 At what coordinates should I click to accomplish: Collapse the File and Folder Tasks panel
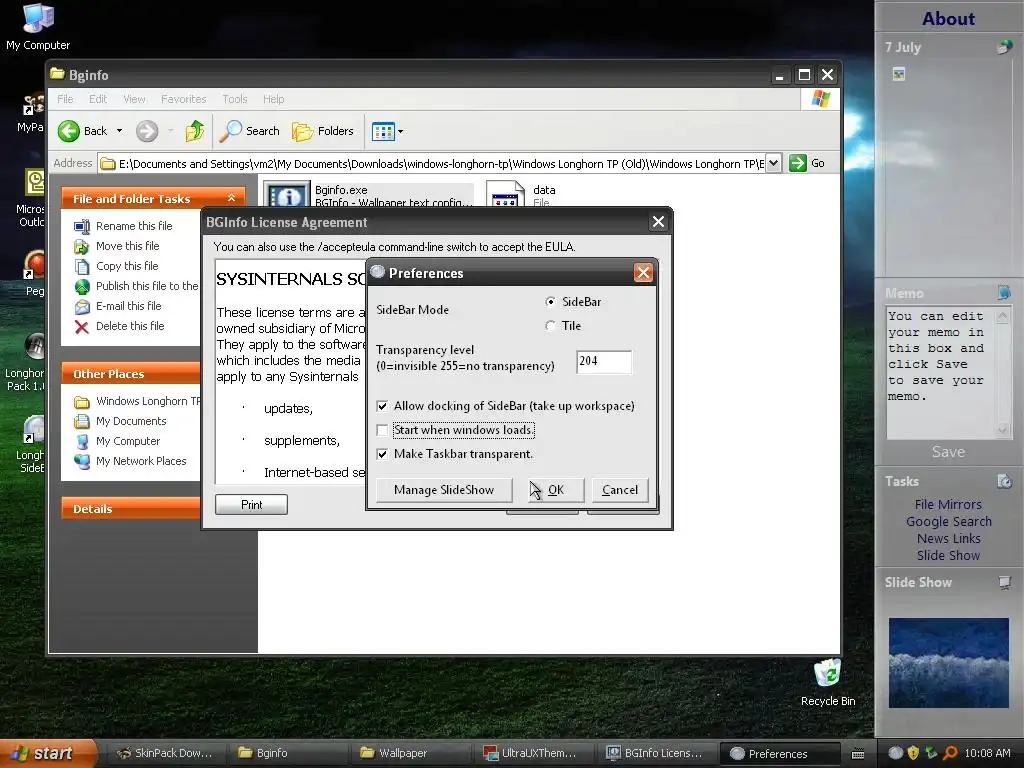pyautogui.click(x=231, y=198)
